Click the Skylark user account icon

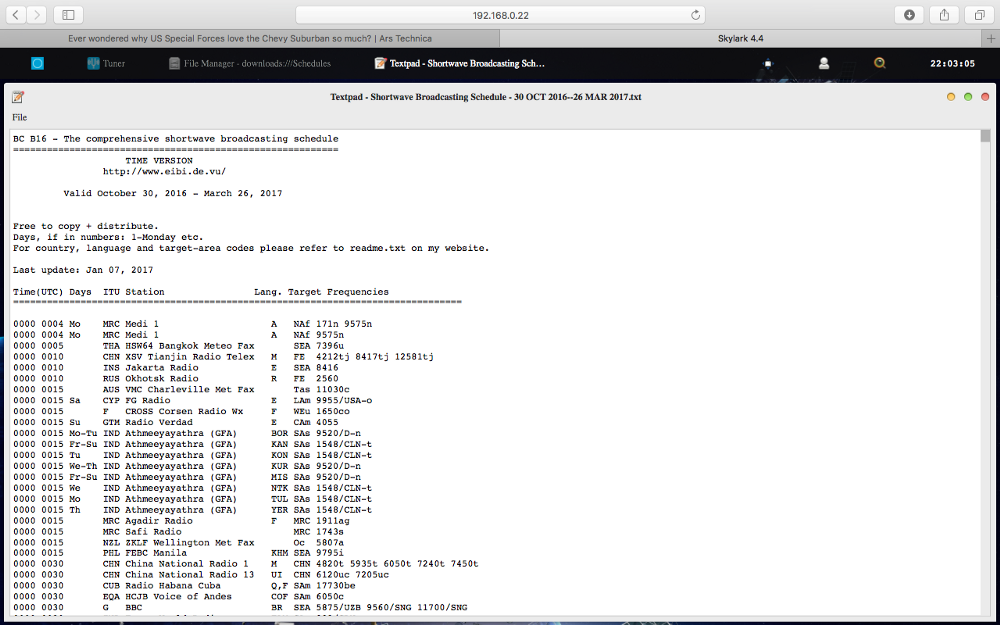(x=824, y=63)
